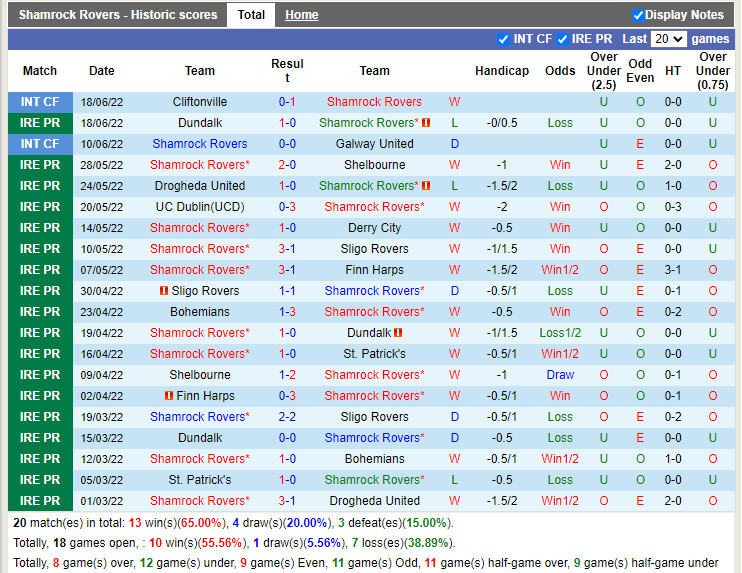Open the Last 20 games dropdown
This screenshot has width=742, height=573.
pos(668,39)
